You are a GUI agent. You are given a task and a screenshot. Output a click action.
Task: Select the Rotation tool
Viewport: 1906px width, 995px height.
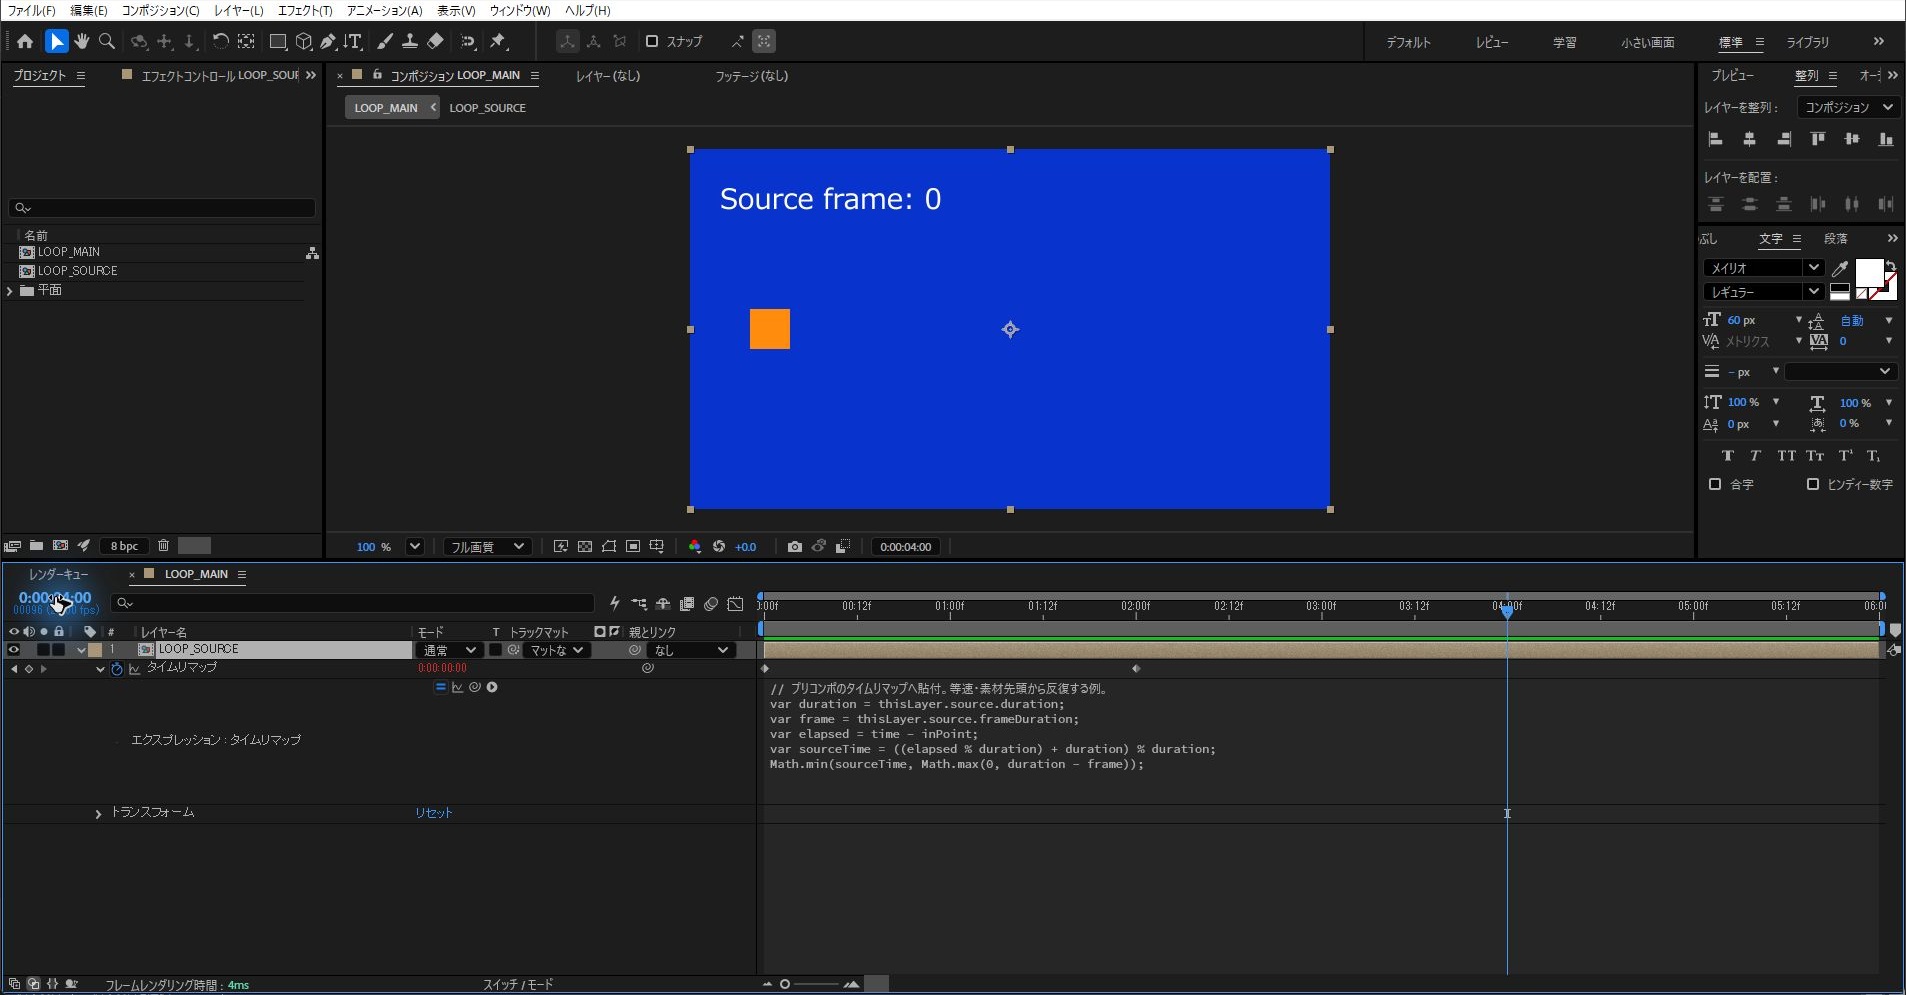[x=220, y=41]
